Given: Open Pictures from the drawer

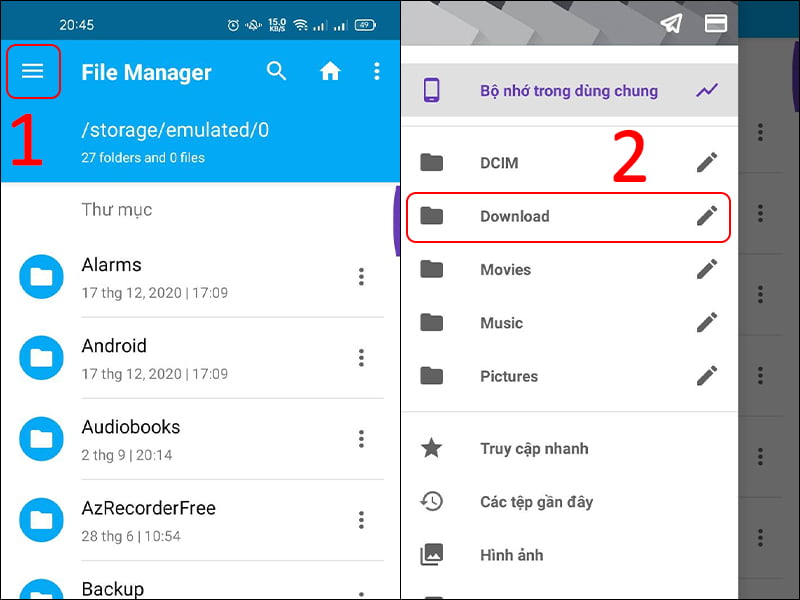Looking at the screenshot, I should 569,376.
